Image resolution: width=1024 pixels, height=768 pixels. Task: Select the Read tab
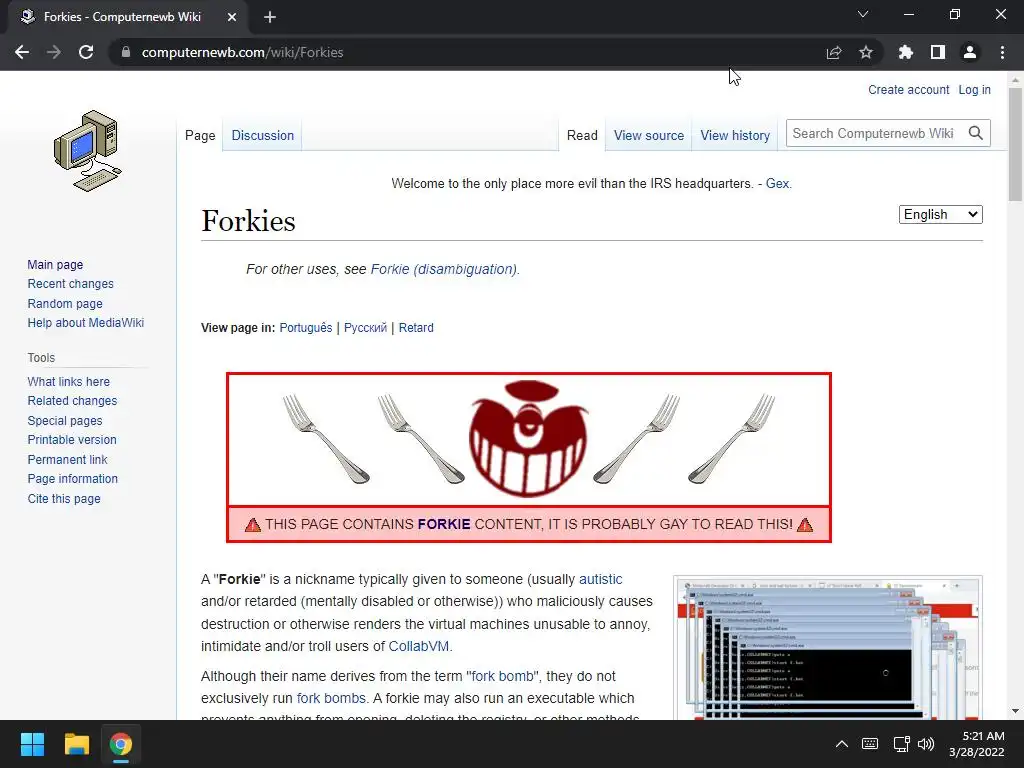click(582, 135)
